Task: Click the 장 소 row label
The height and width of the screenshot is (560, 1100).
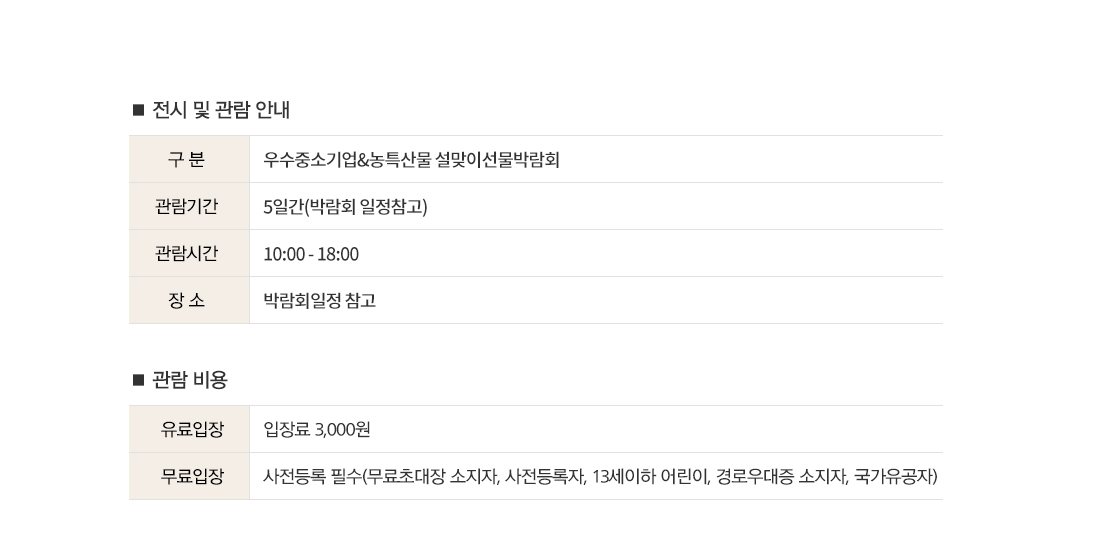Action: [187, 301]
